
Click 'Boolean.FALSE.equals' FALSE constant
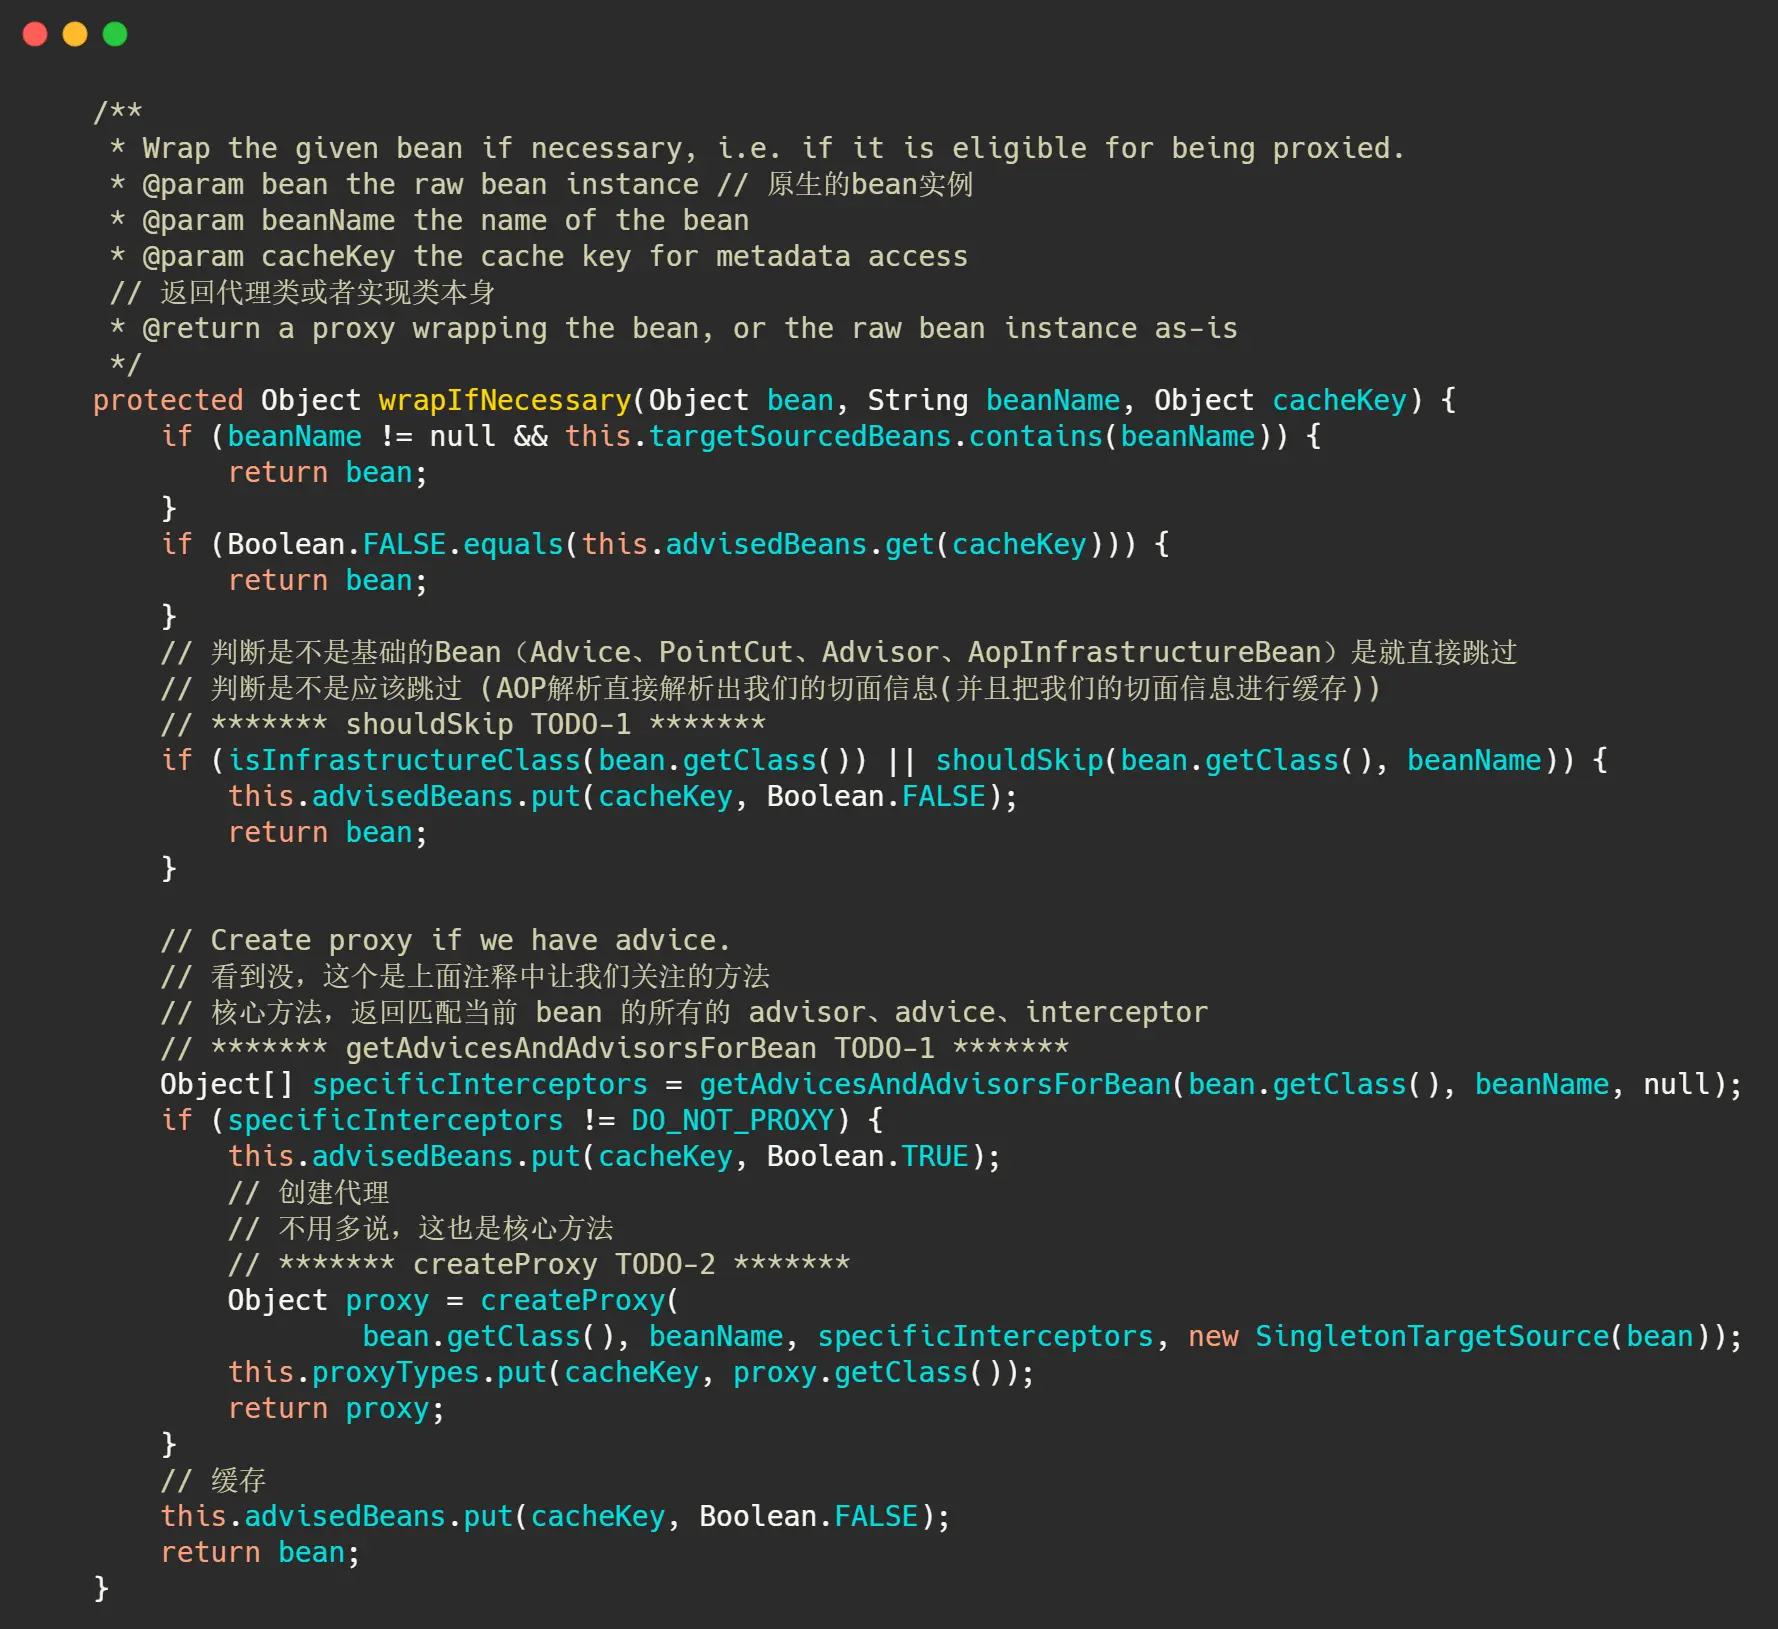[x=404, y=544]
